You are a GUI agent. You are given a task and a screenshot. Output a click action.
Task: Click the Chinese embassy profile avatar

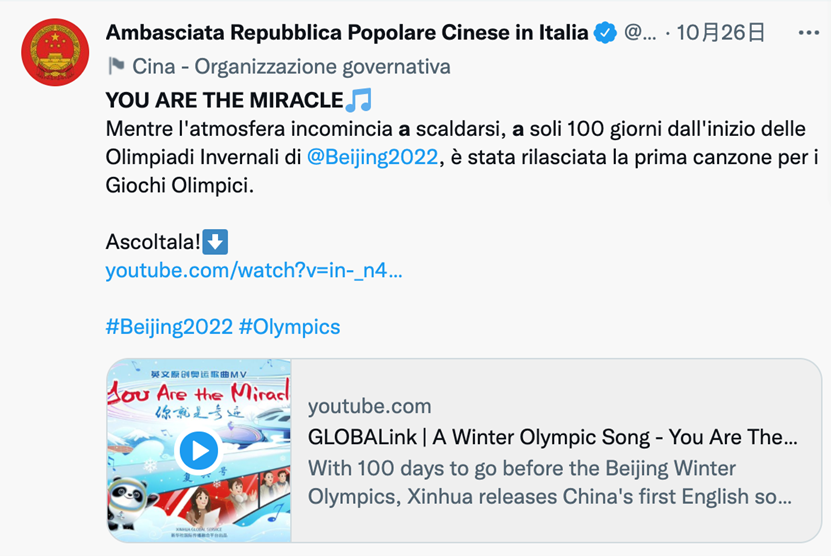tap(55, 52)
